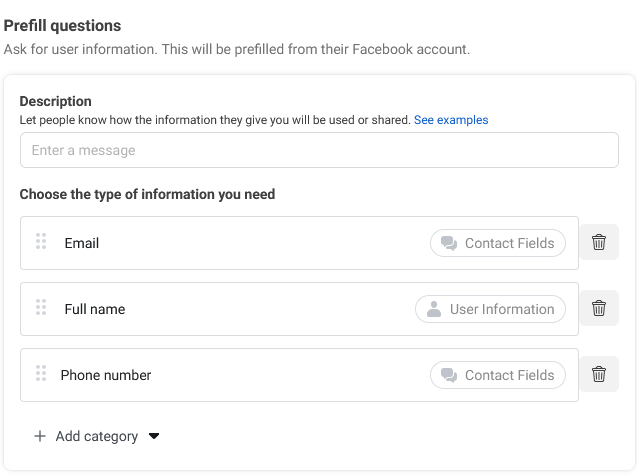Viewport: 637px width, 476px height.
Task: Click the plus icon next to Add category
Action: pyautogui.click(x=40, y=436)
